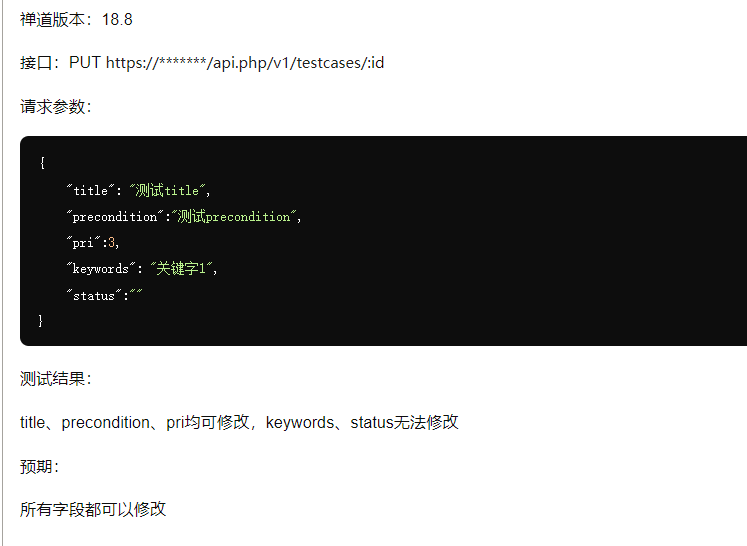Screen dimensions: 747x546
Task: Click the keywords、status无法修改 result sentence
Action: click(x=362, y=423)
